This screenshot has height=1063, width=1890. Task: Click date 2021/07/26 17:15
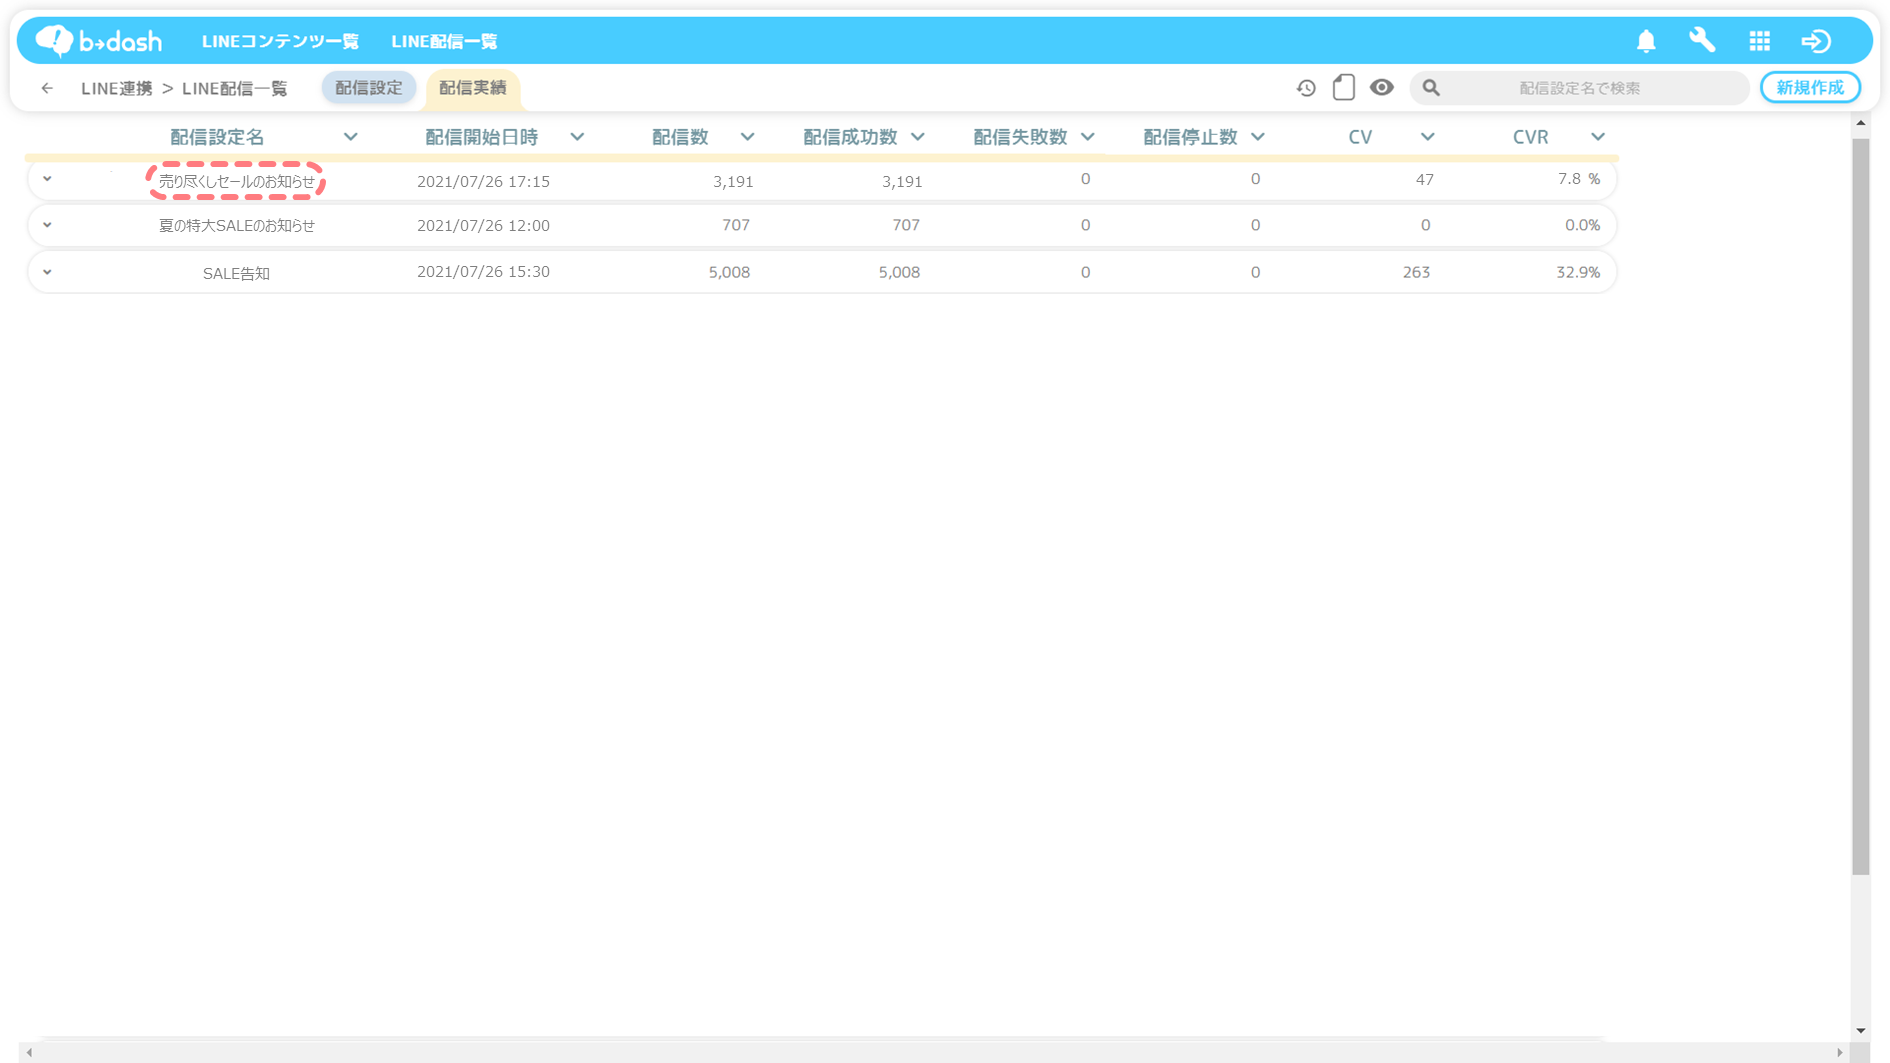tap(483, 181)
